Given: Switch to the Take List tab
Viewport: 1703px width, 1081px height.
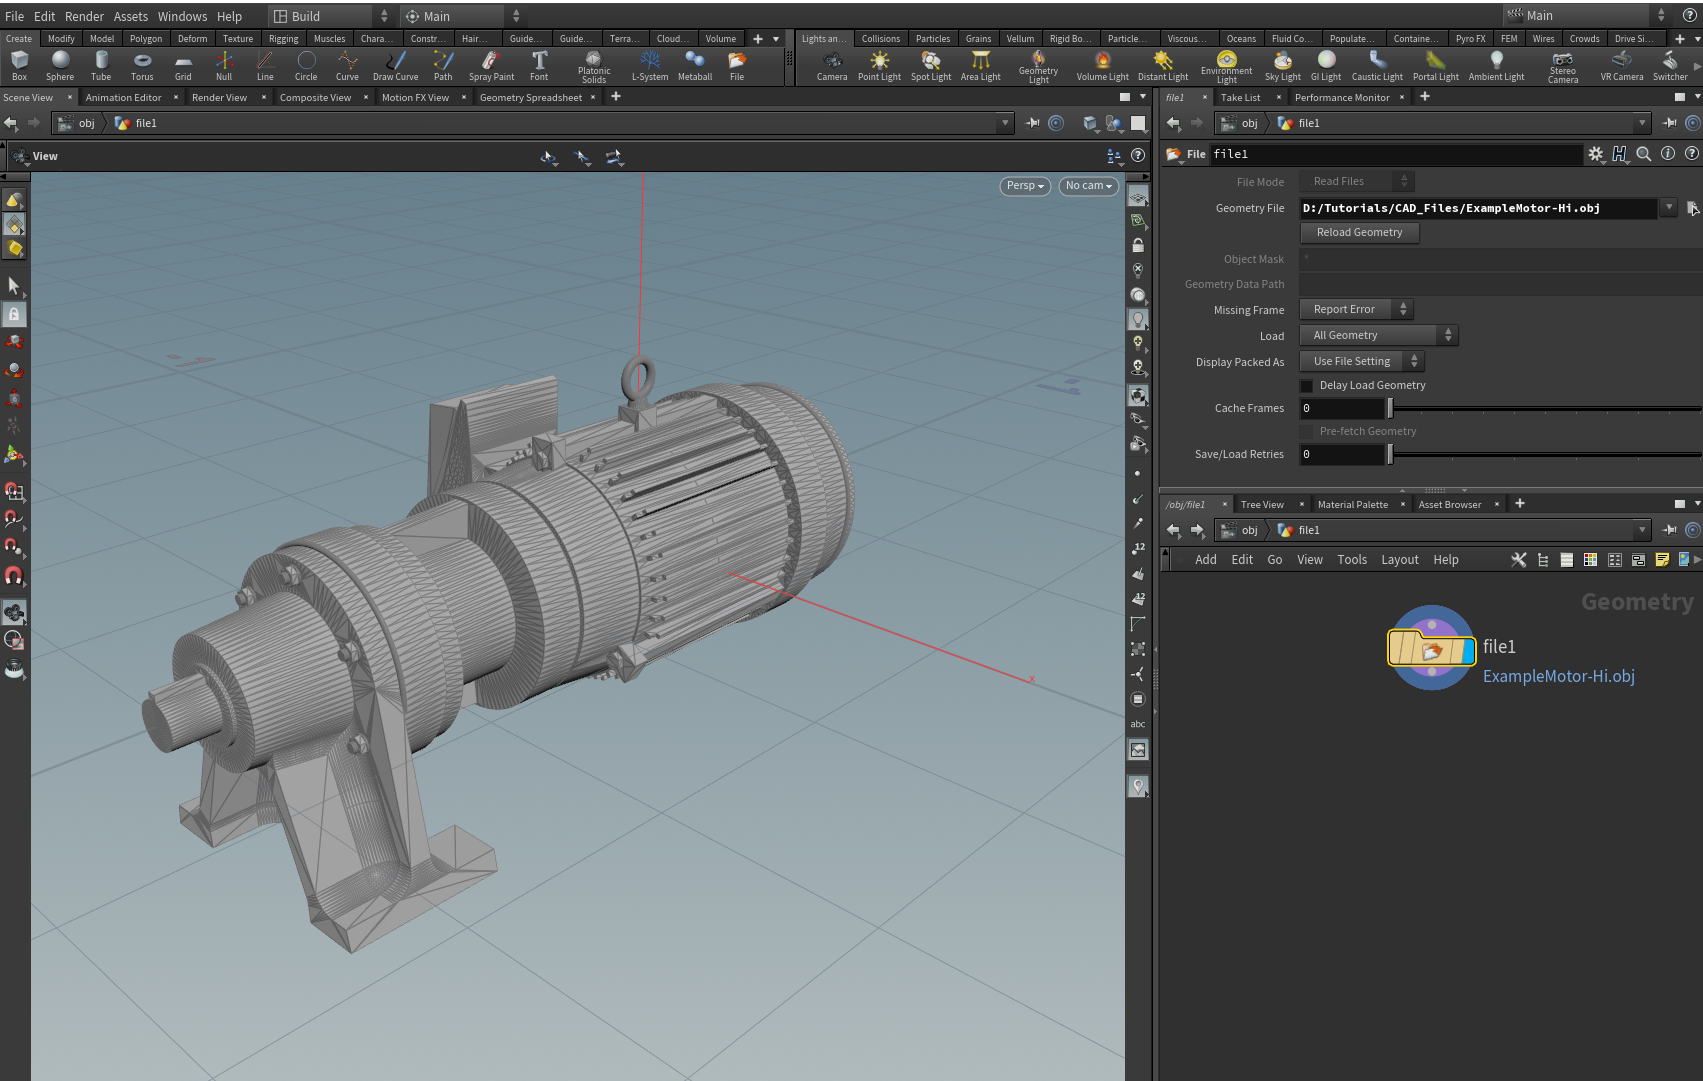Looking at the screenshot, I should click(x=1240, y=97).
